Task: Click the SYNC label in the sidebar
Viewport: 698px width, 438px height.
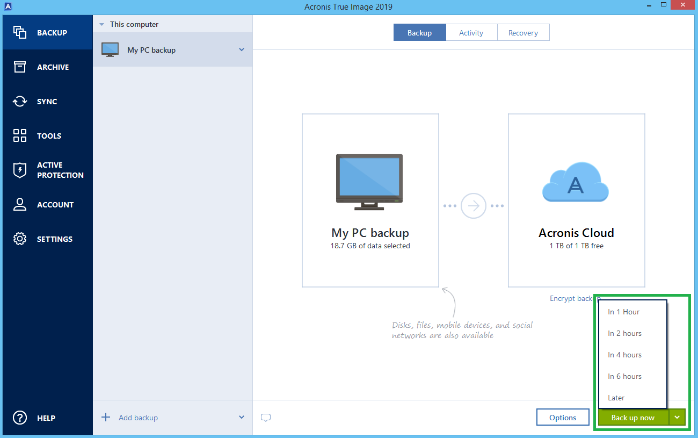Action: (47, 101)
